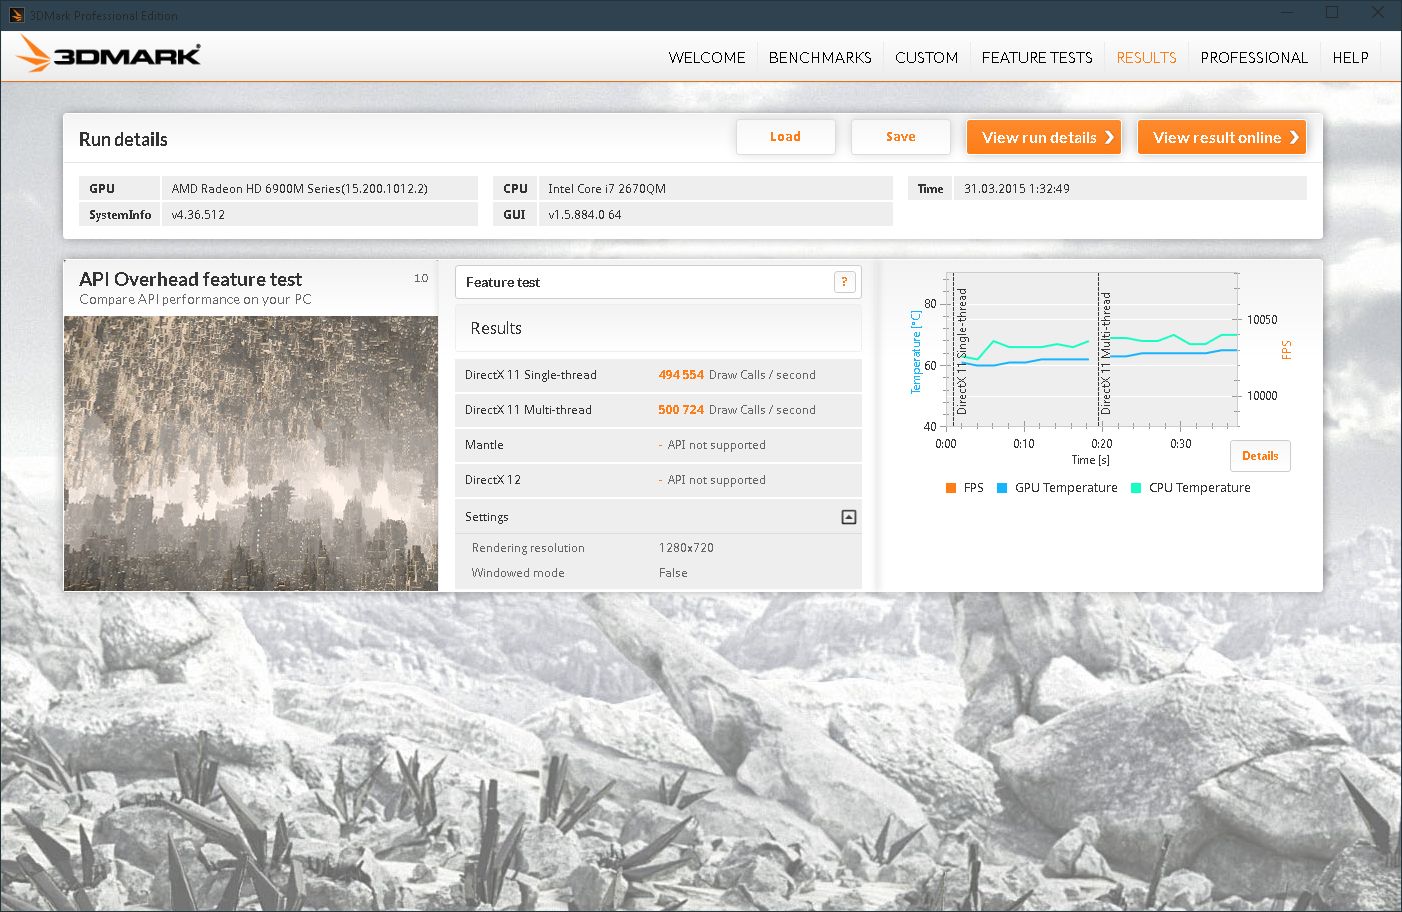Screen dimensions: 1402x912
Task: Click the DirectX 11 Multi-thread chart marker
Action: (1106, 353)
